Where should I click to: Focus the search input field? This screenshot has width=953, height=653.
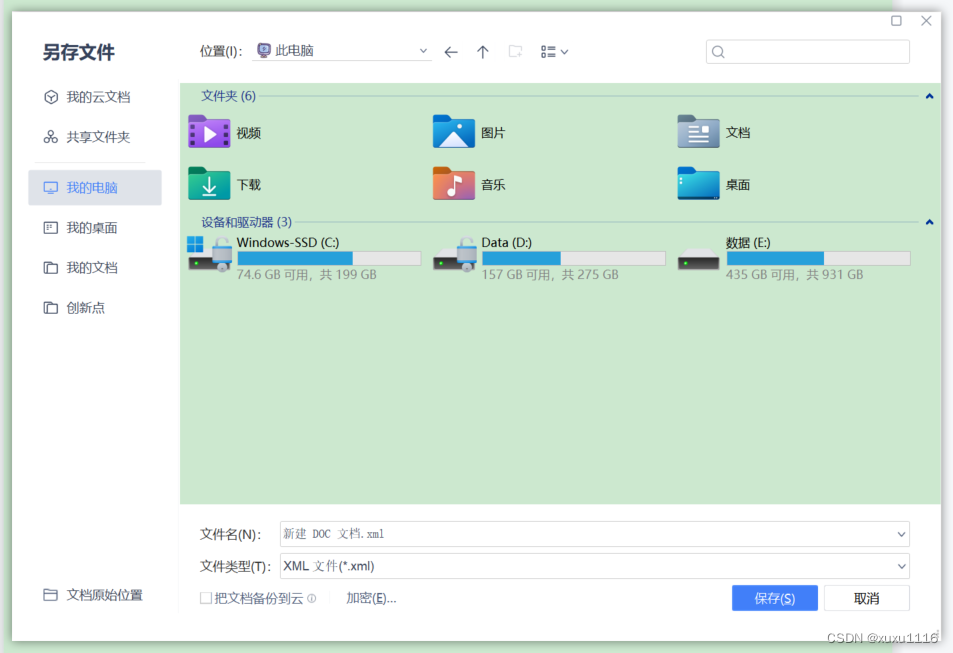click(x=808, y=52)
